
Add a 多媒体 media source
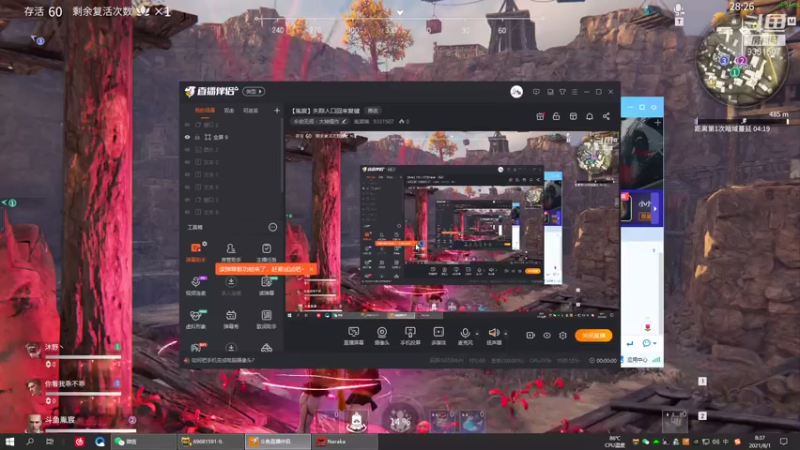coord(438,336)
